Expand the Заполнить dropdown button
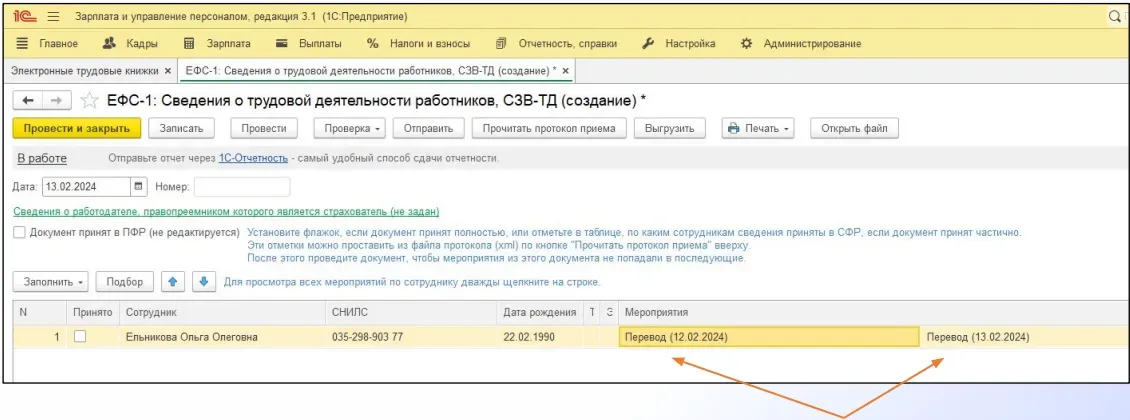The image size is (1130, 420). (x=50, y=282)
